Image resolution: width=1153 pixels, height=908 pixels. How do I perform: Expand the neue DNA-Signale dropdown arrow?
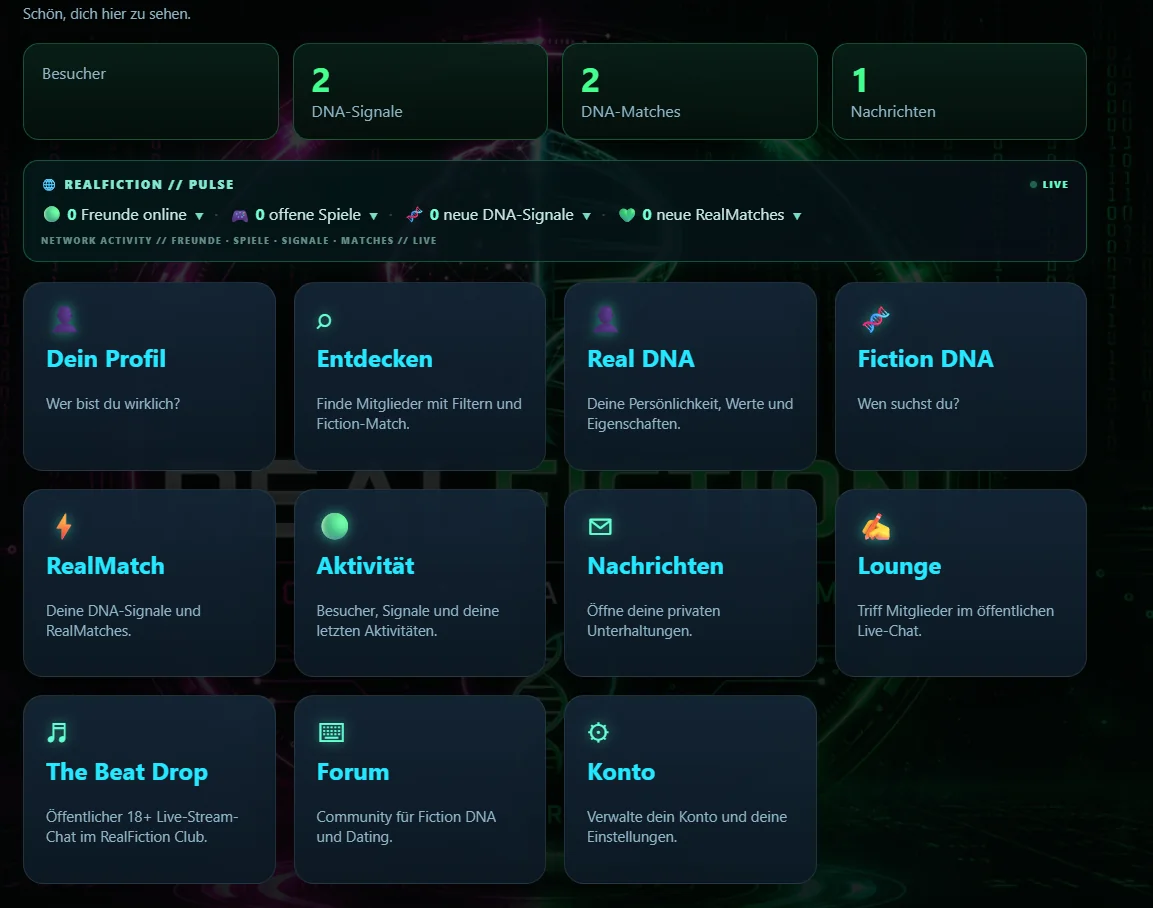[x=586, y=216]
